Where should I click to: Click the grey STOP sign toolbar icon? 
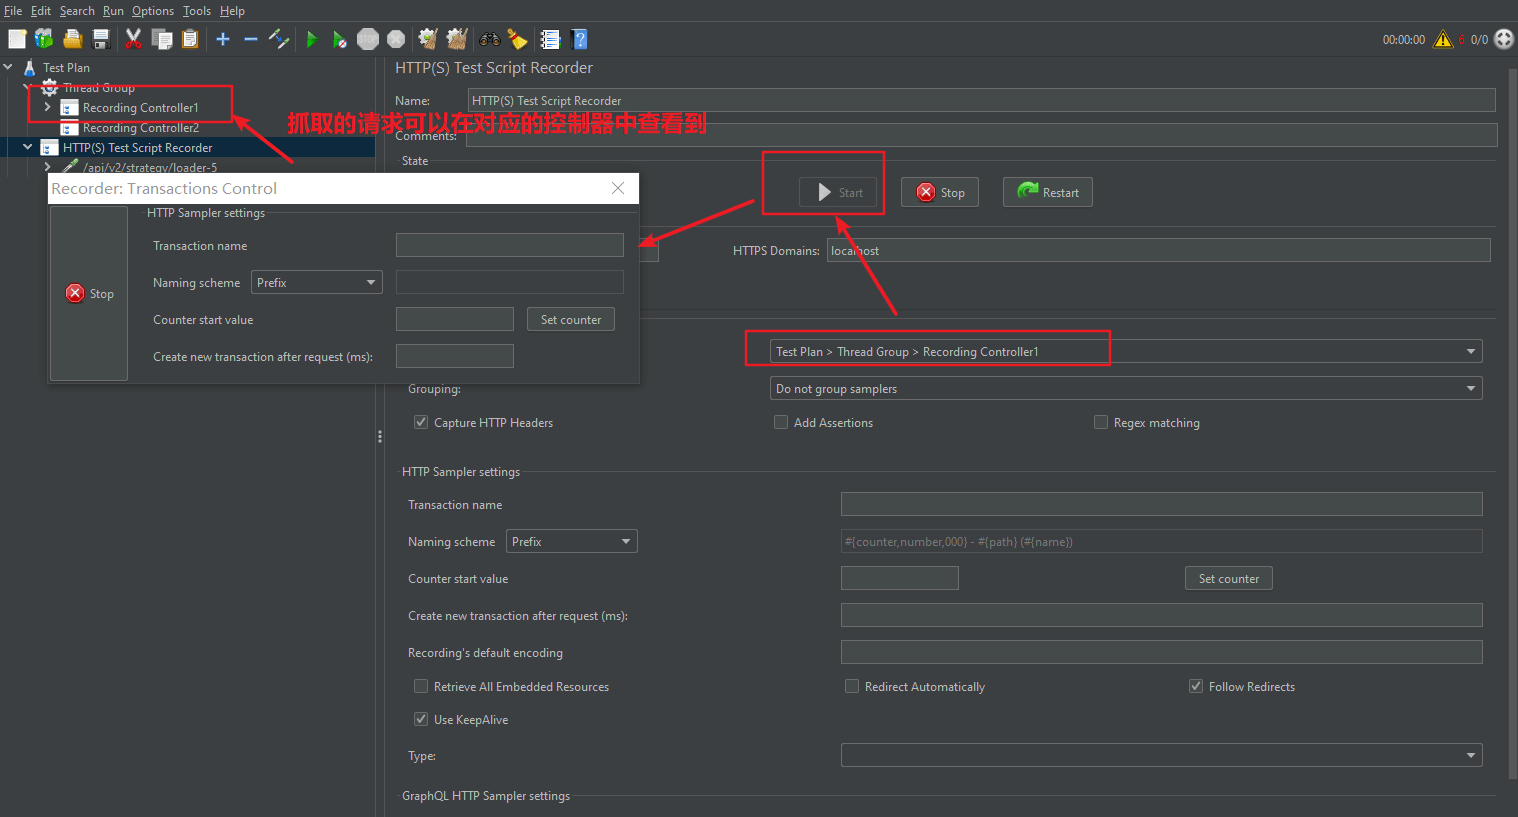368,39
